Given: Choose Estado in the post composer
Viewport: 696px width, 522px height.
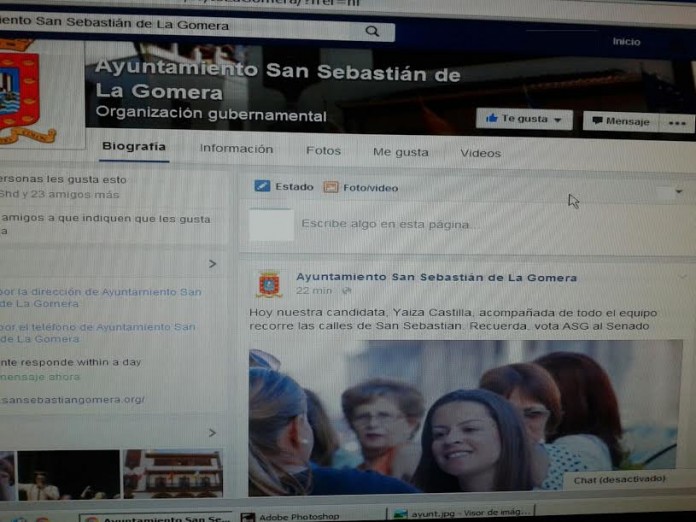Looking at the screenshot, I should [284, 186].
